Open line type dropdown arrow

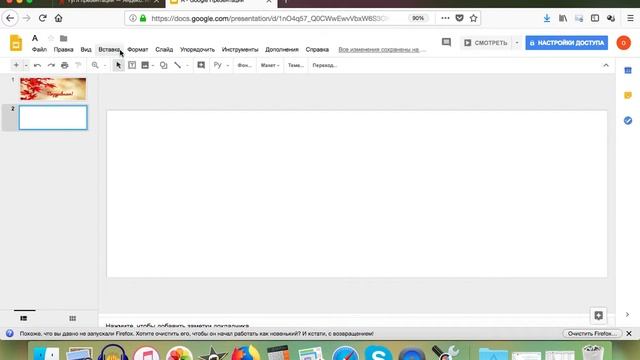187,65
